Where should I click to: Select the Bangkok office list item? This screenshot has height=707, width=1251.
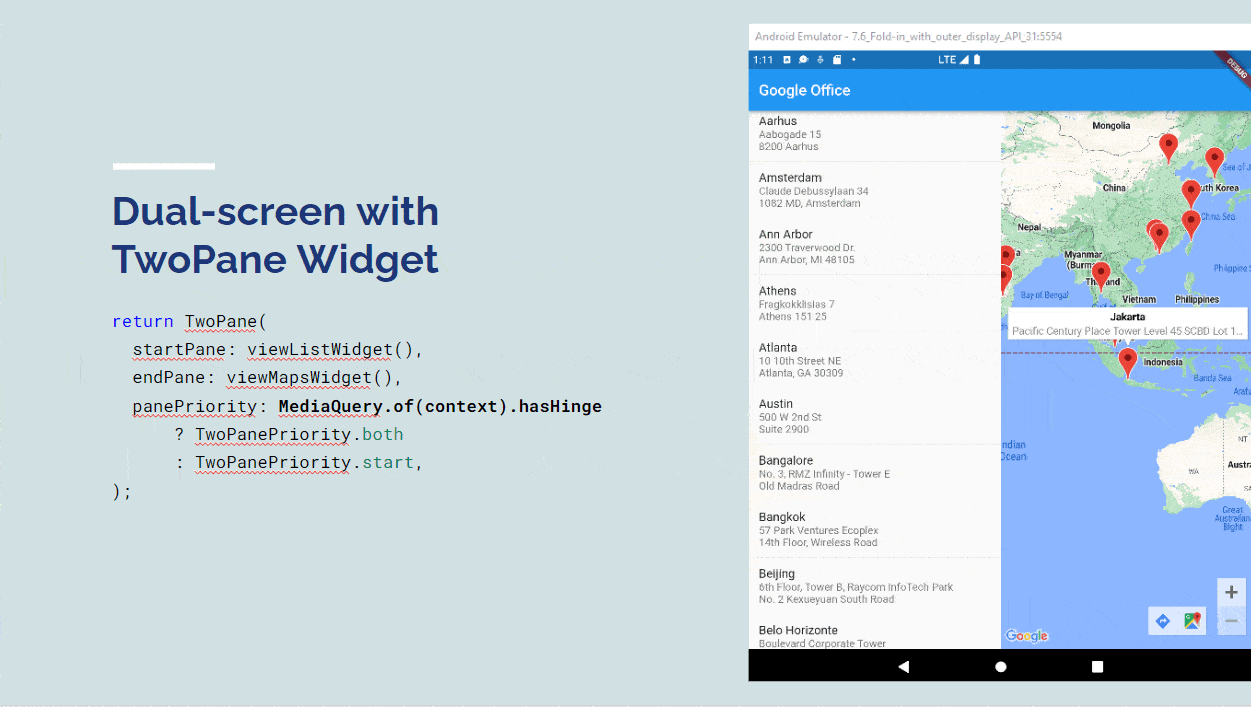tap(875, 529)
